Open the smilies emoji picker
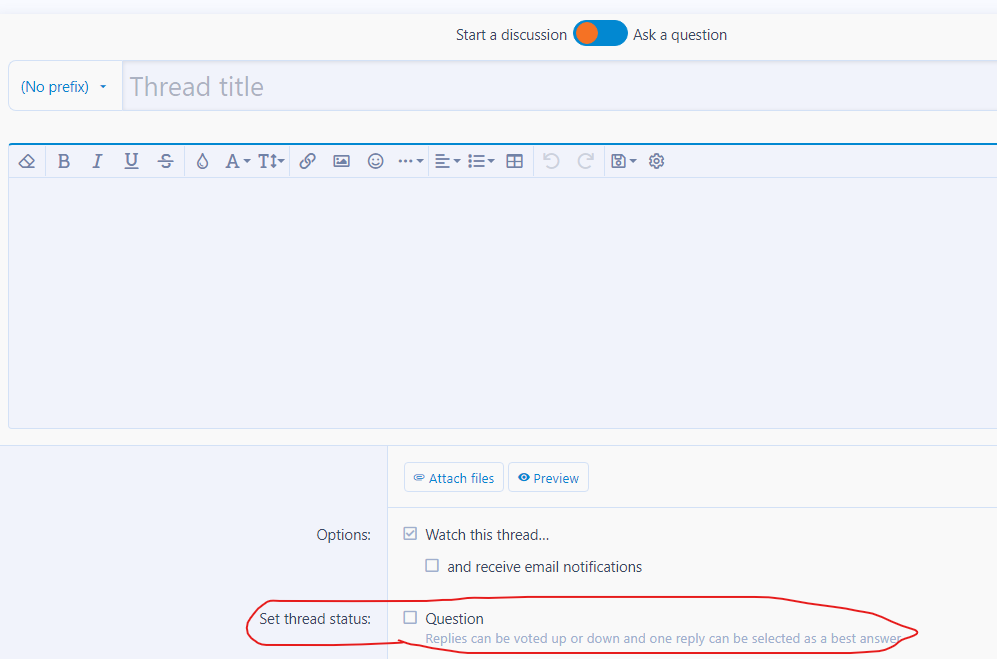The height and width of the screenshot is (659, 997). (375, 162)
